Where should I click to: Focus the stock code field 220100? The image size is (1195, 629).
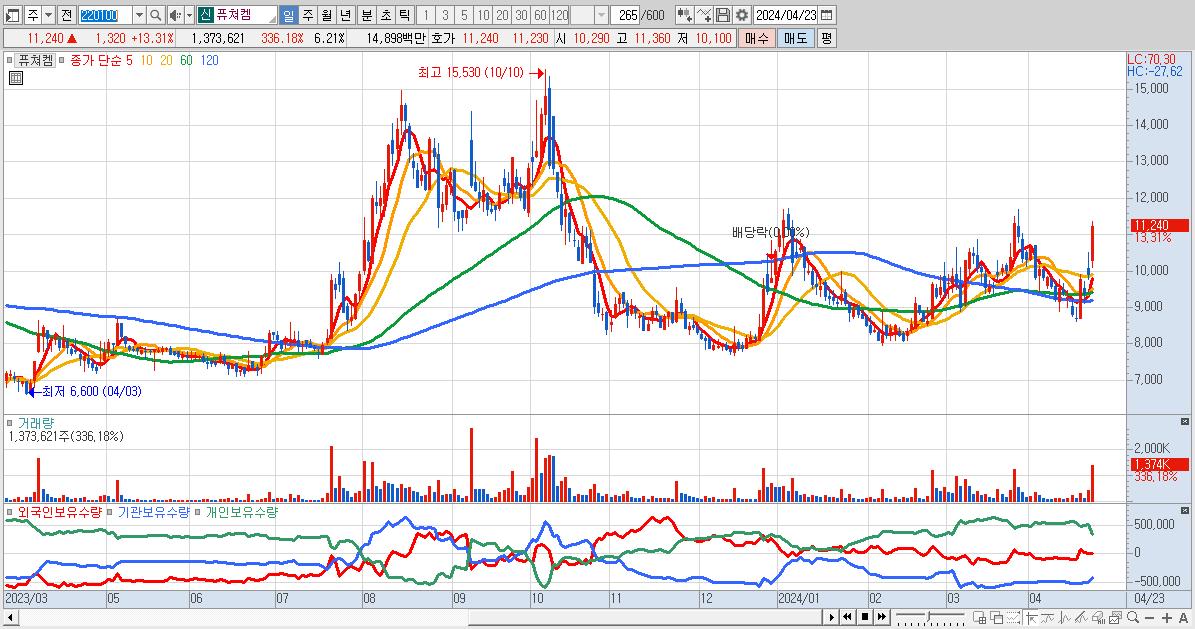[x=105, y=14]
